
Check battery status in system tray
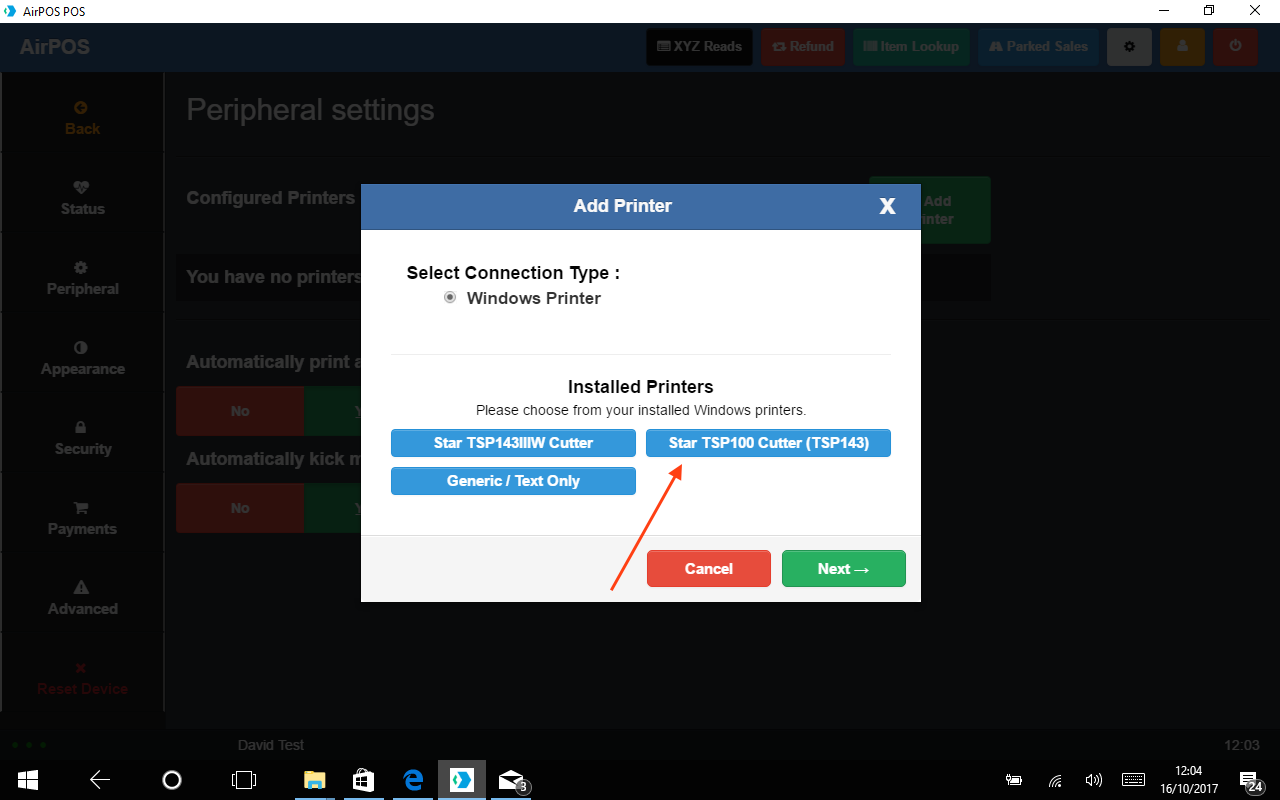pyautogui.click(x=1014, y=781)
